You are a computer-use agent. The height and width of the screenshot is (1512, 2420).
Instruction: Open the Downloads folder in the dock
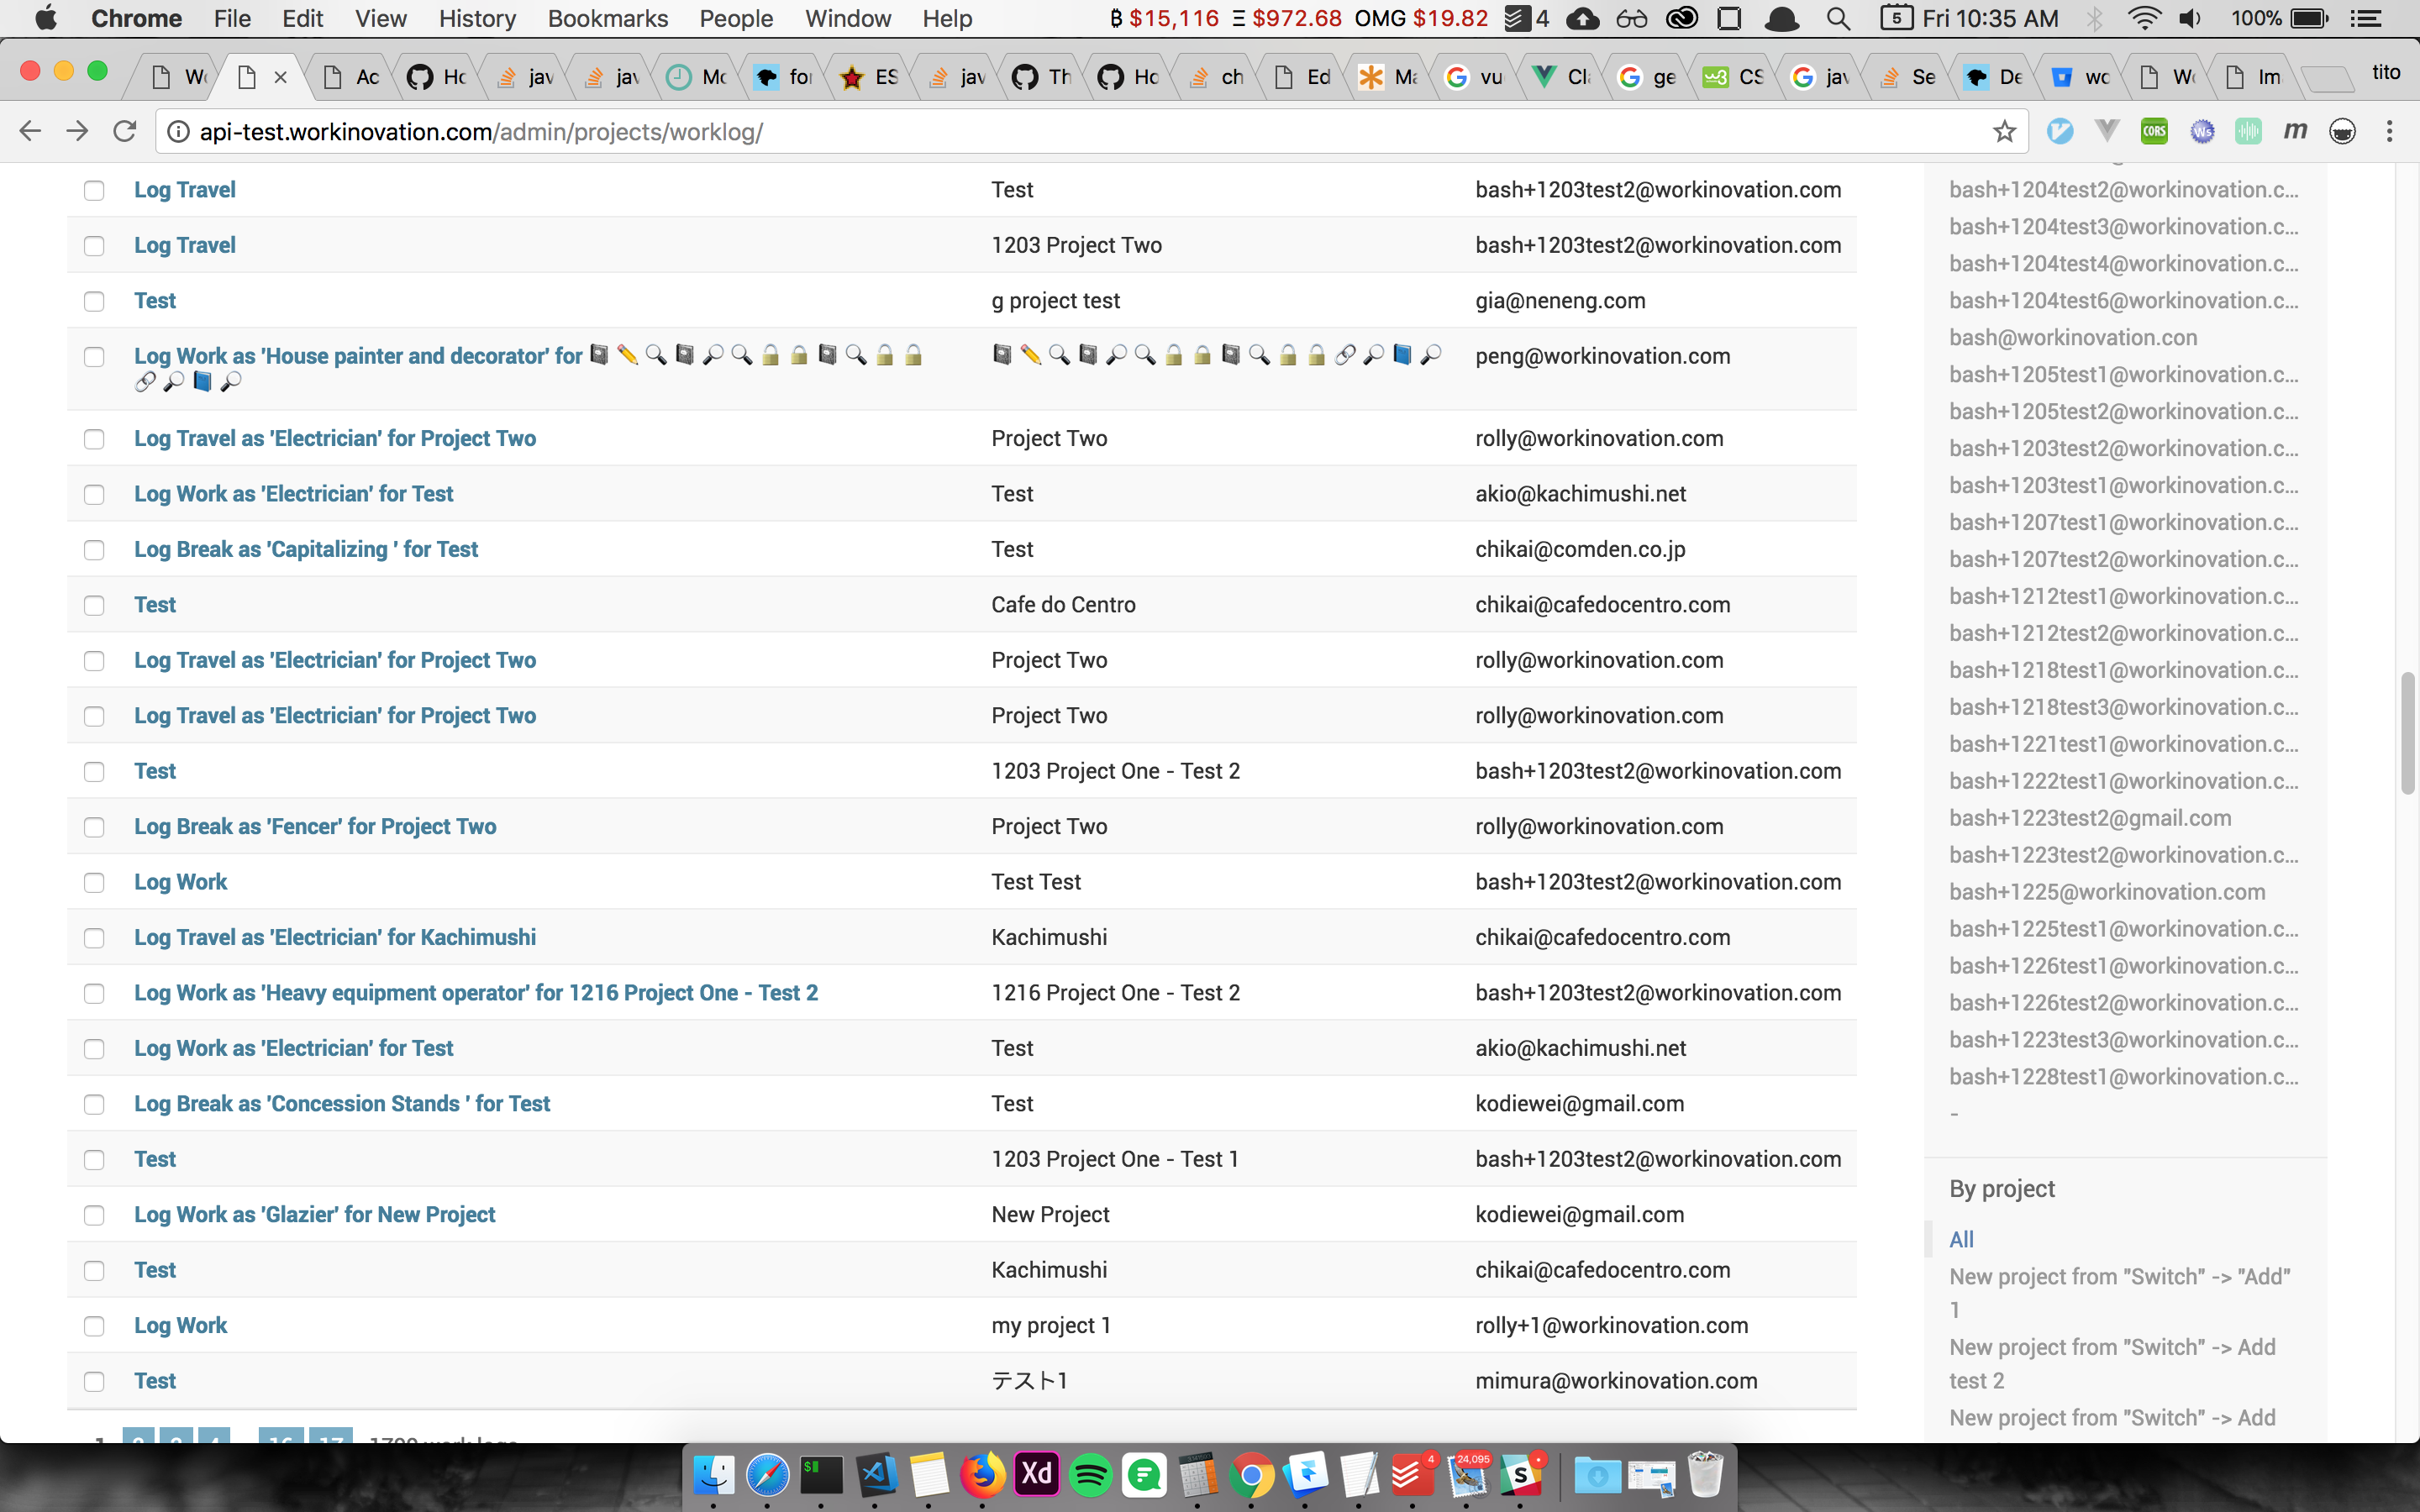point(1597,1475)
